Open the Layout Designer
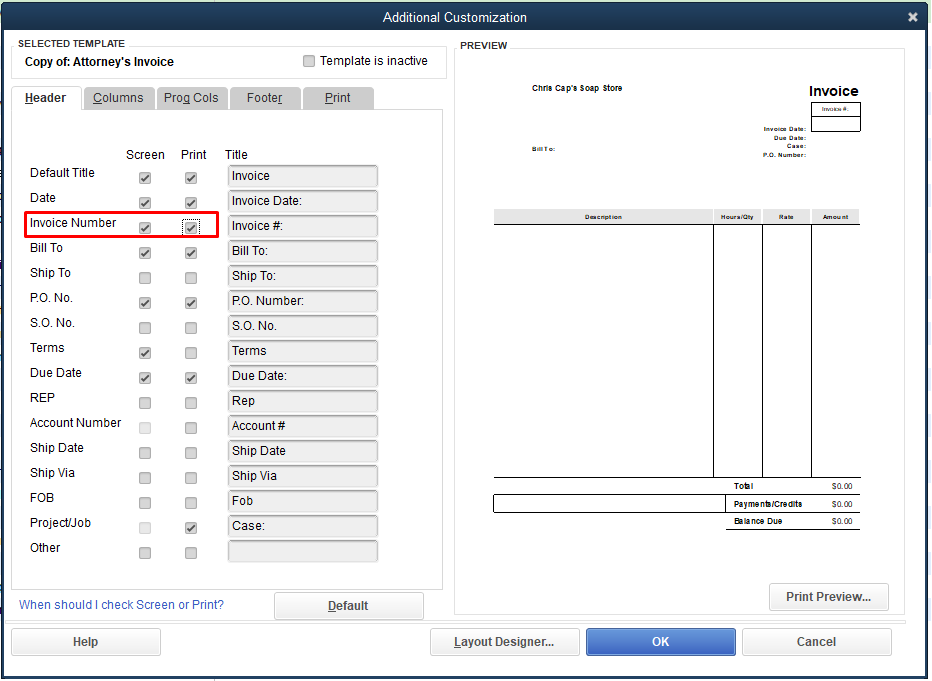Viewport: 932px width, 681px height. pyautogui.click(x=504, y=642)
